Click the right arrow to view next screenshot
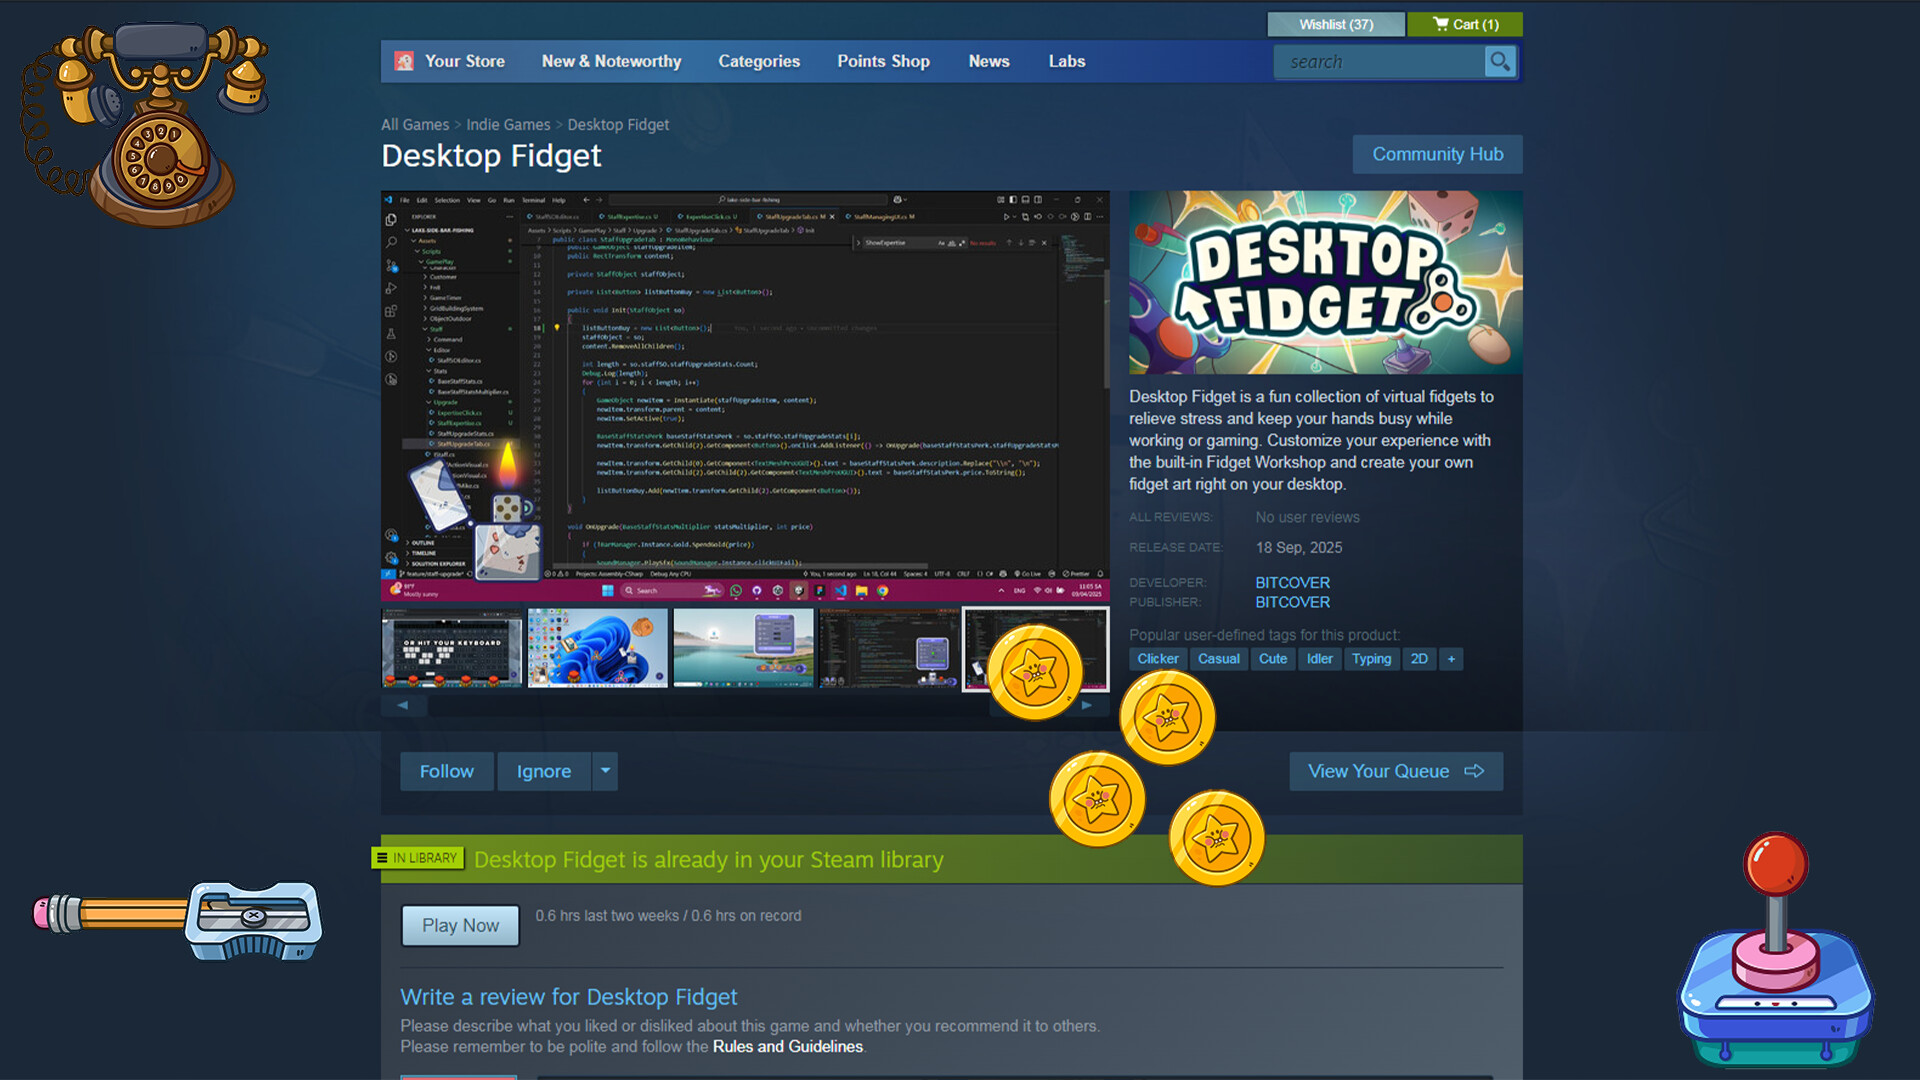 pos(1087,705)
